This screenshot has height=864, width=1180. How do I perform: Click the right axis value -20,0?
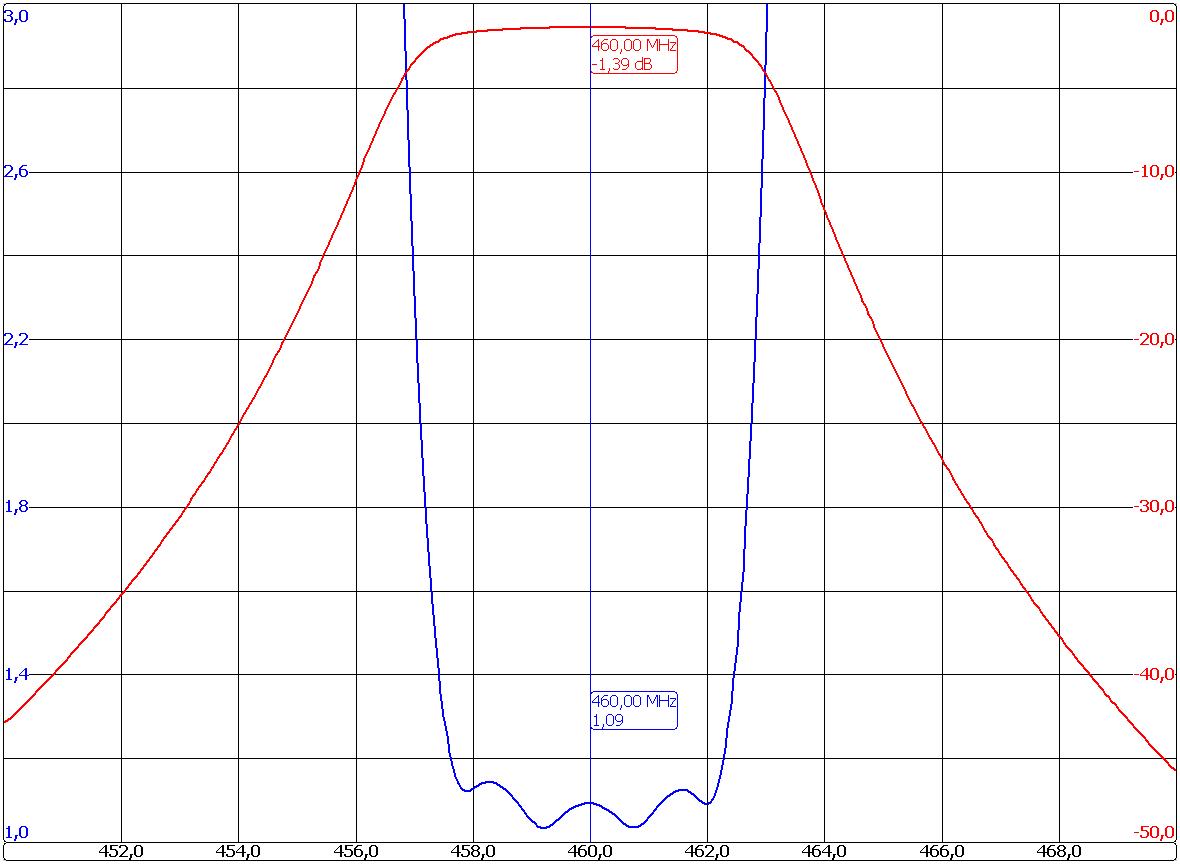click(x=1156, y=338)
